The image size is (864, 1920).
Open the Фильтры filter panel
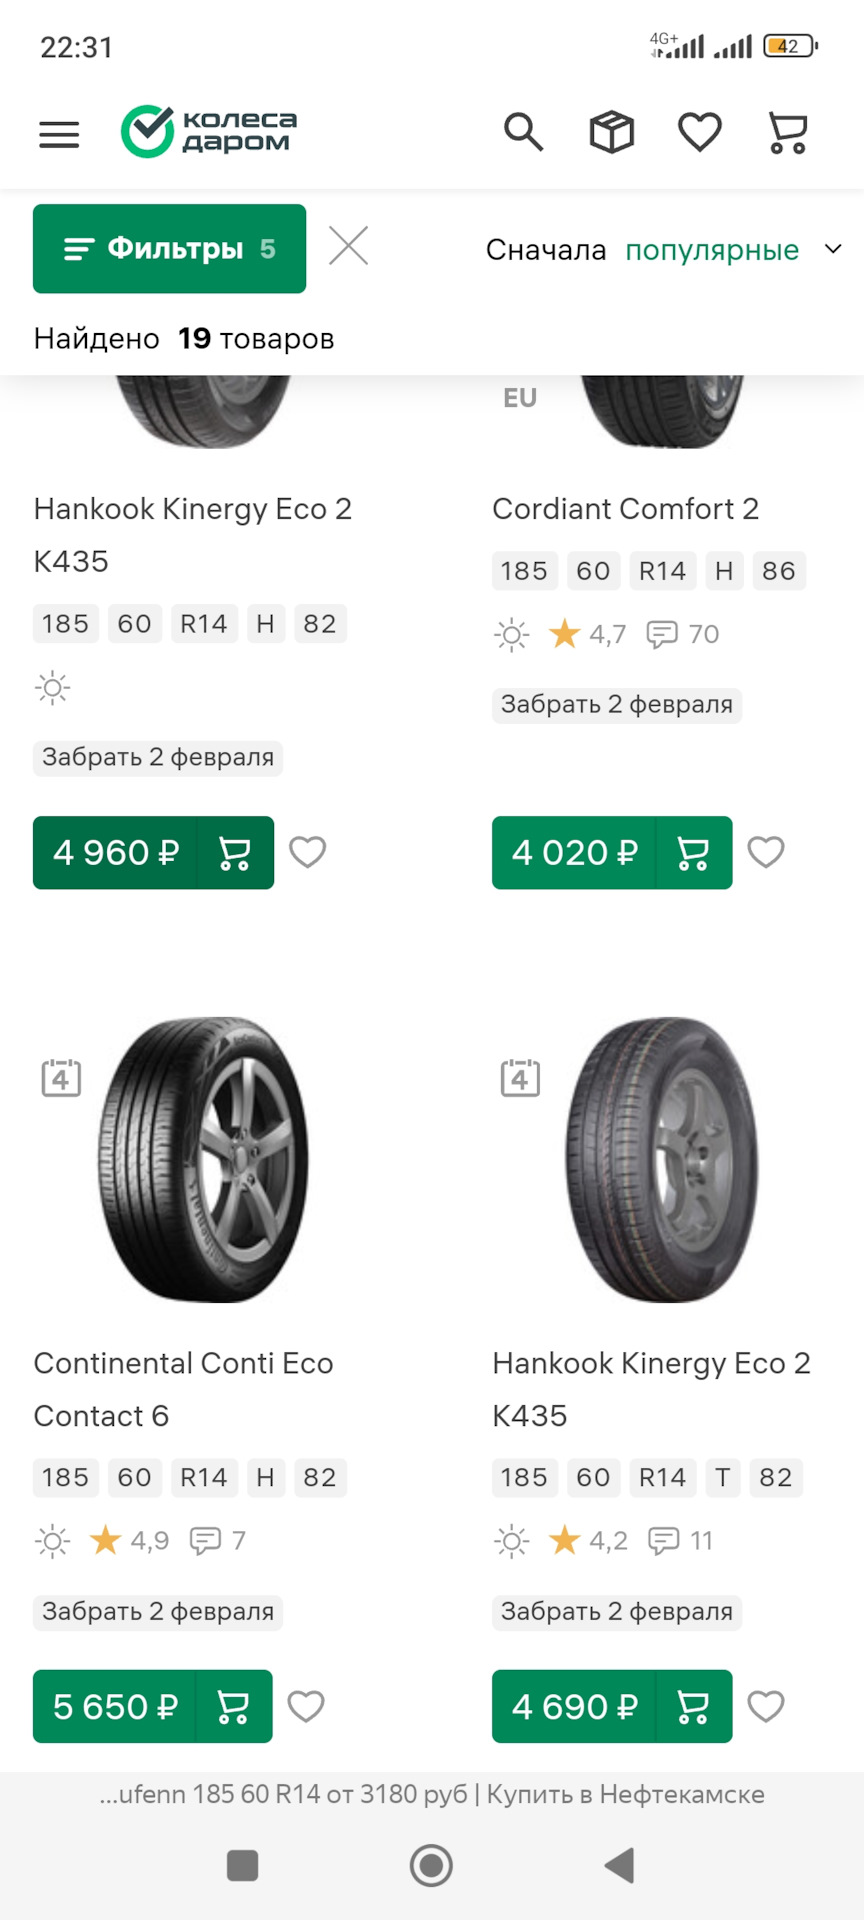click(x=169, y=249)
